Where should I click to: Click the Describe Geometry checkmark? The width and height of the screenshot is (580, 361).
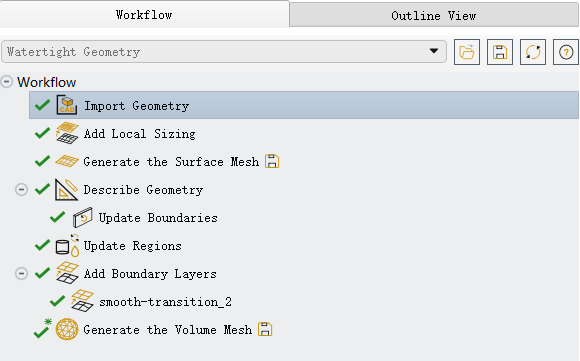point(43,189)
